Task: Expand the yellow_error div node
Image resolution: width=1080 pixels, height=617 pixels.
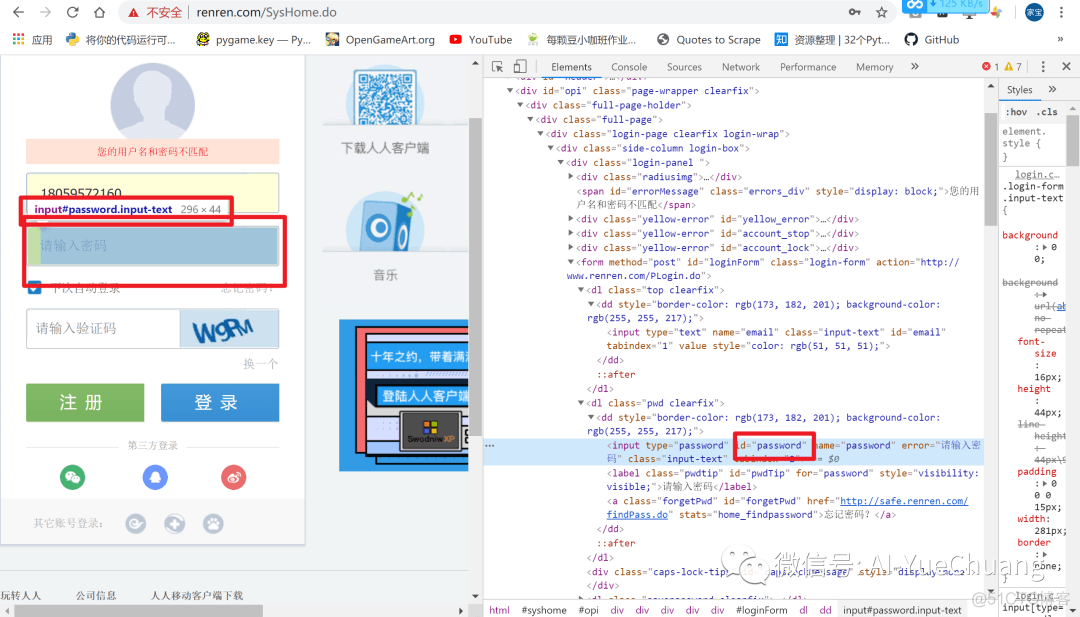Action: [571, 219]
